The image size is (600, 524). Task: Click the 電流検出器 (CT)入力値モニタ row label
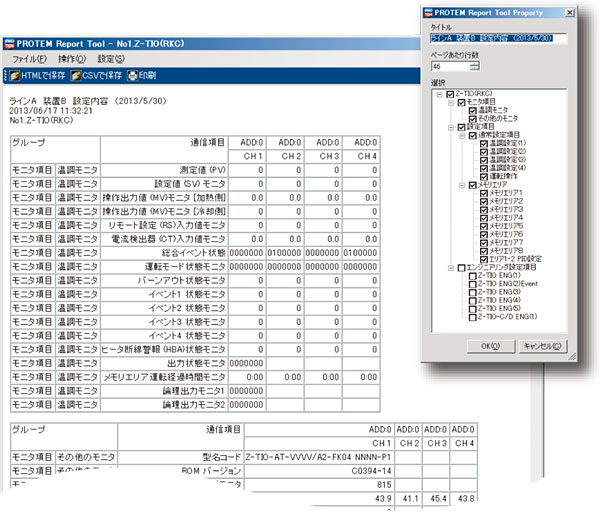[x=168, y=239]
